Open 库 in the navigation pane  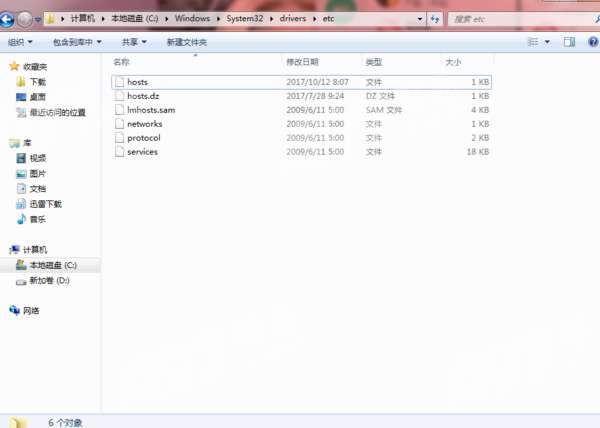[x=27, y=143]
